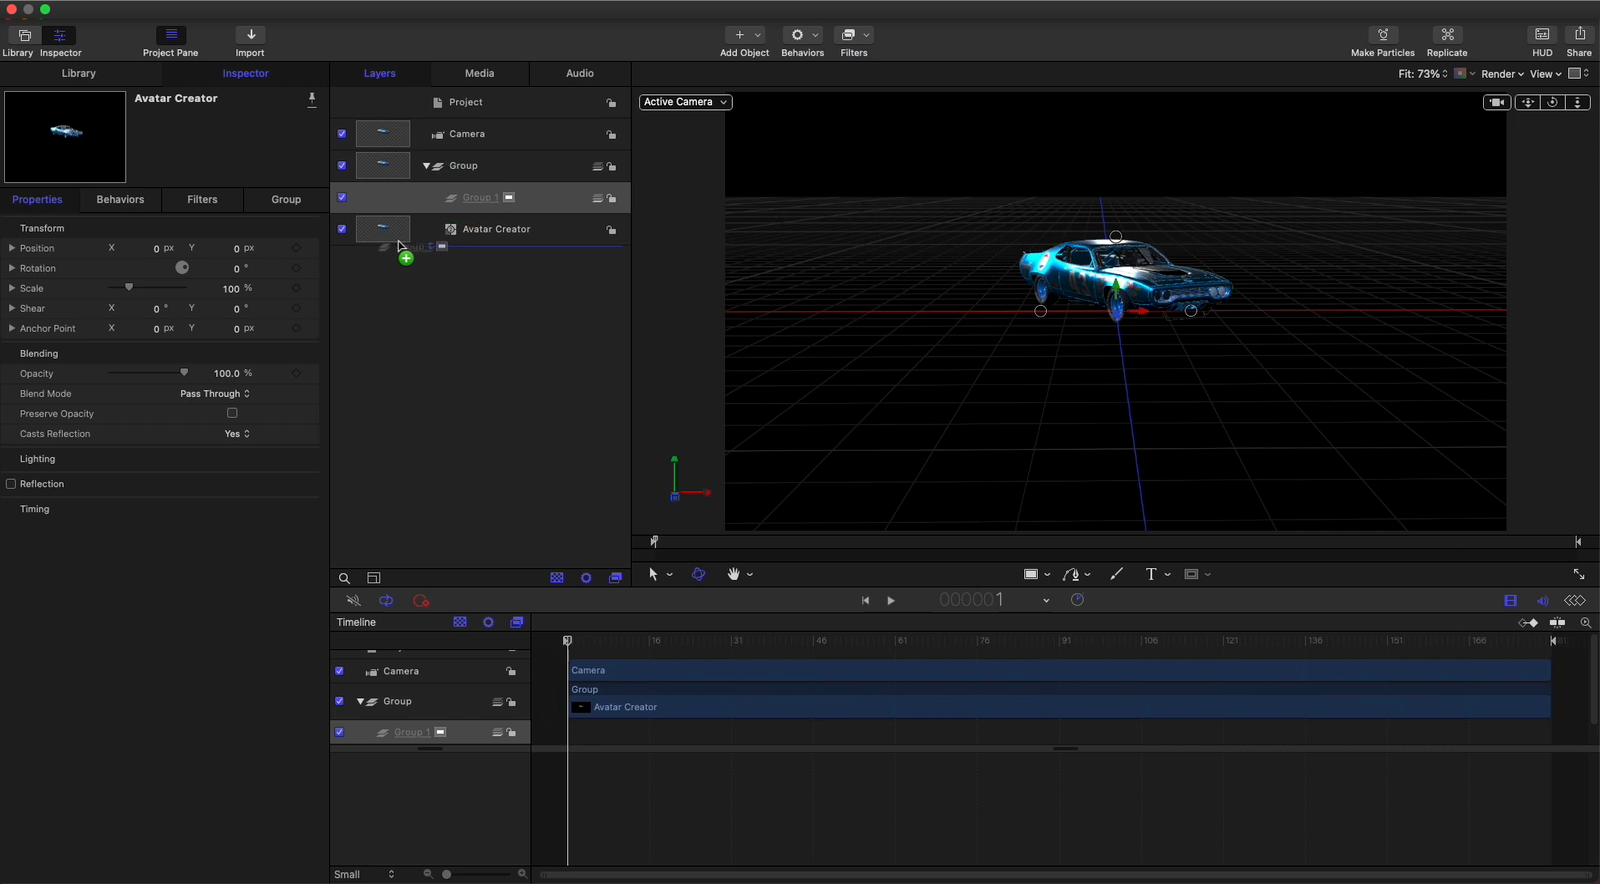Open the Fit 73% zoom dropdown
Screen dimensions: 1600x884
point(1422,74)
